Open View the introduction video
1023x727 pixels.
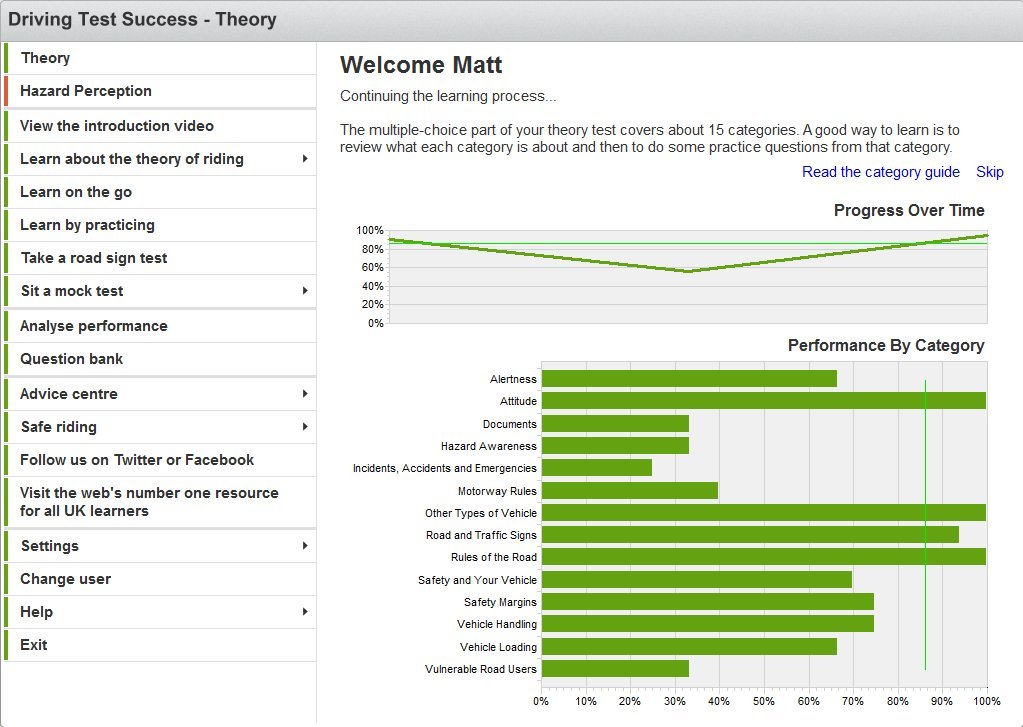(117, 126)
